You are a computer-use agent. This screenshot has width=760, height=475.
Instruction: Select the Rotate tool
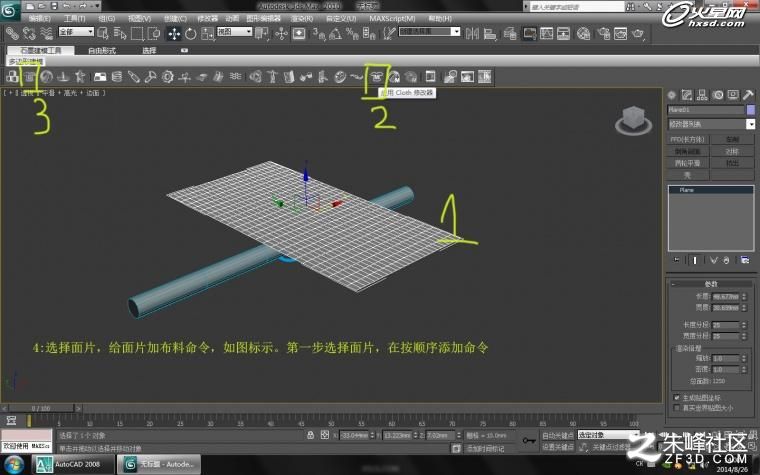pyautogui.click(x=190, y=33)
